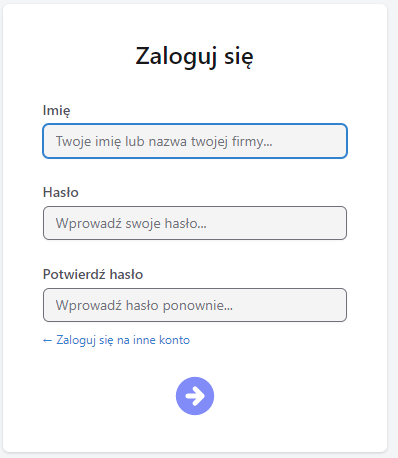Image resolution: width=398 pixels, height=458 pixels.
Task: Click the Hasło field label
Action: pyautogui.click(x=61, y=192)
